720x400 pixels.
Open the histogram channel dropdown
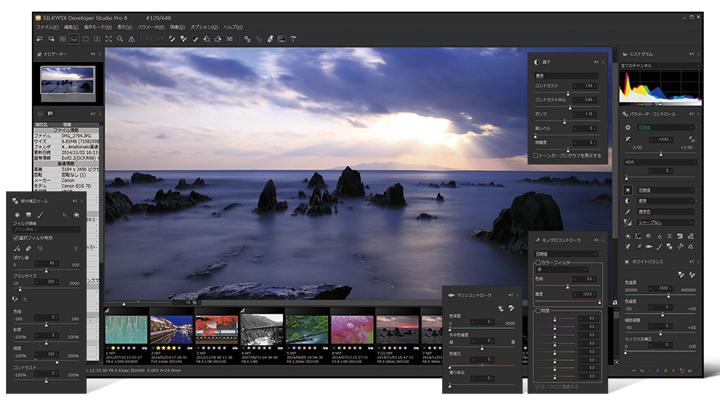click(660, 66)
